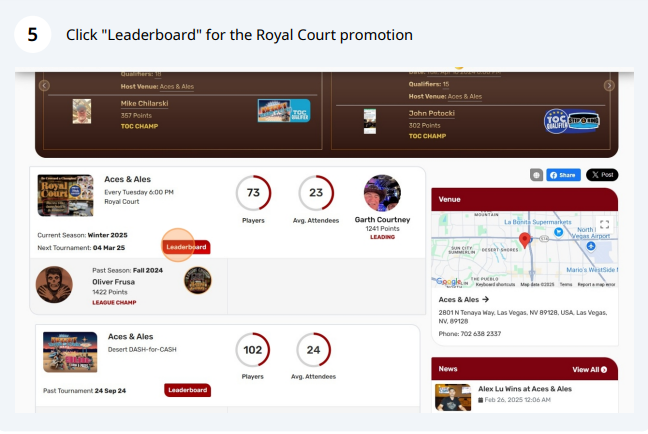Viewport: 648px width, 434px height.
Task: Click Garth Courtney name text
Action: [x=382, y=219]
